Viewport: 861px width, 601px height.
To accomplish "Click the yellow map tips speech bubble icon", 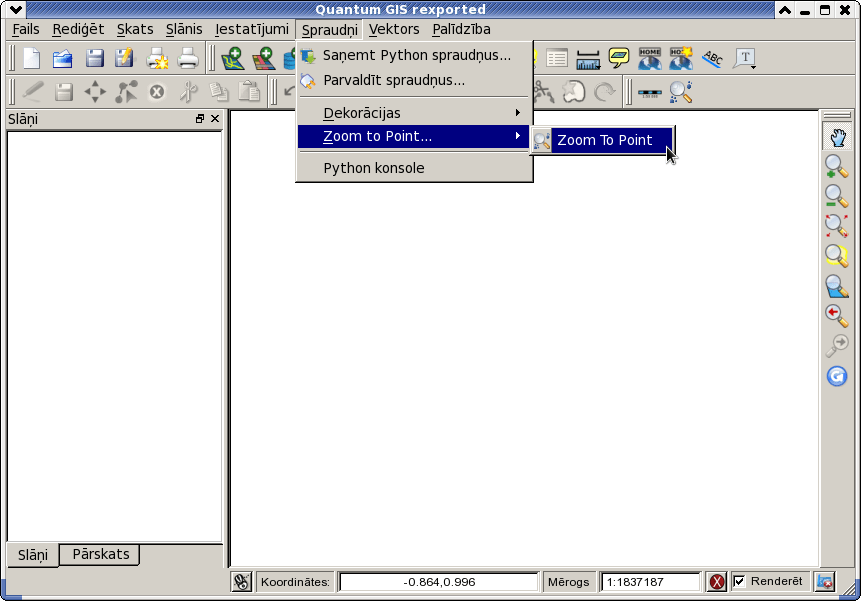I will (x=619, y=58).
